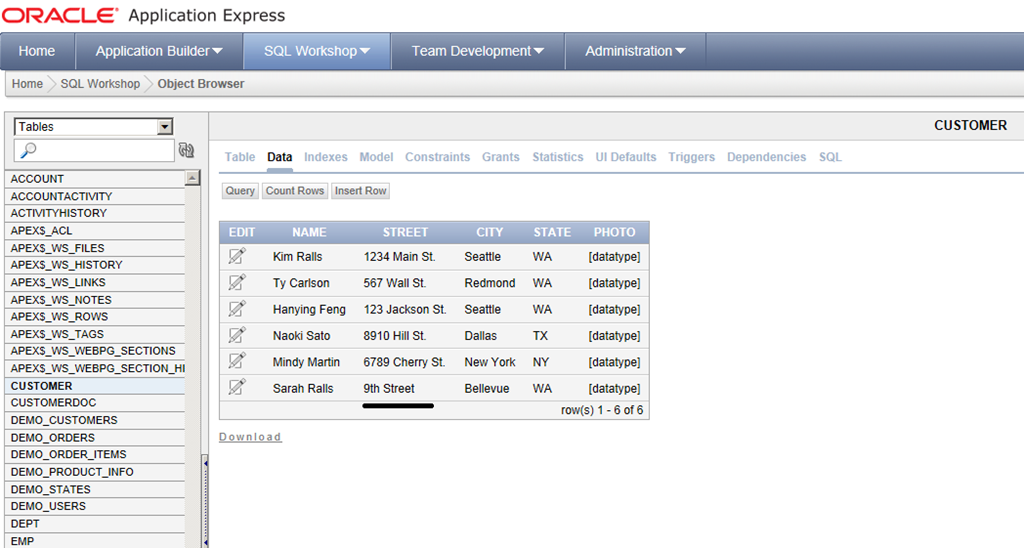Switch to the Constraints tab
This screenshot has height=548, width=1024.
438,157
